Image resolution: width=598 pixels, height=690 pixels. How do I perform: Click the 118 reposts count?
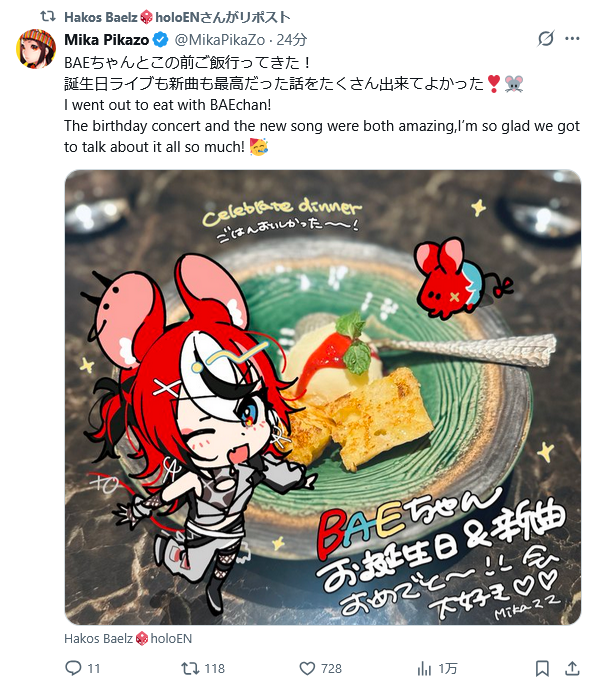tap(215, 669)
